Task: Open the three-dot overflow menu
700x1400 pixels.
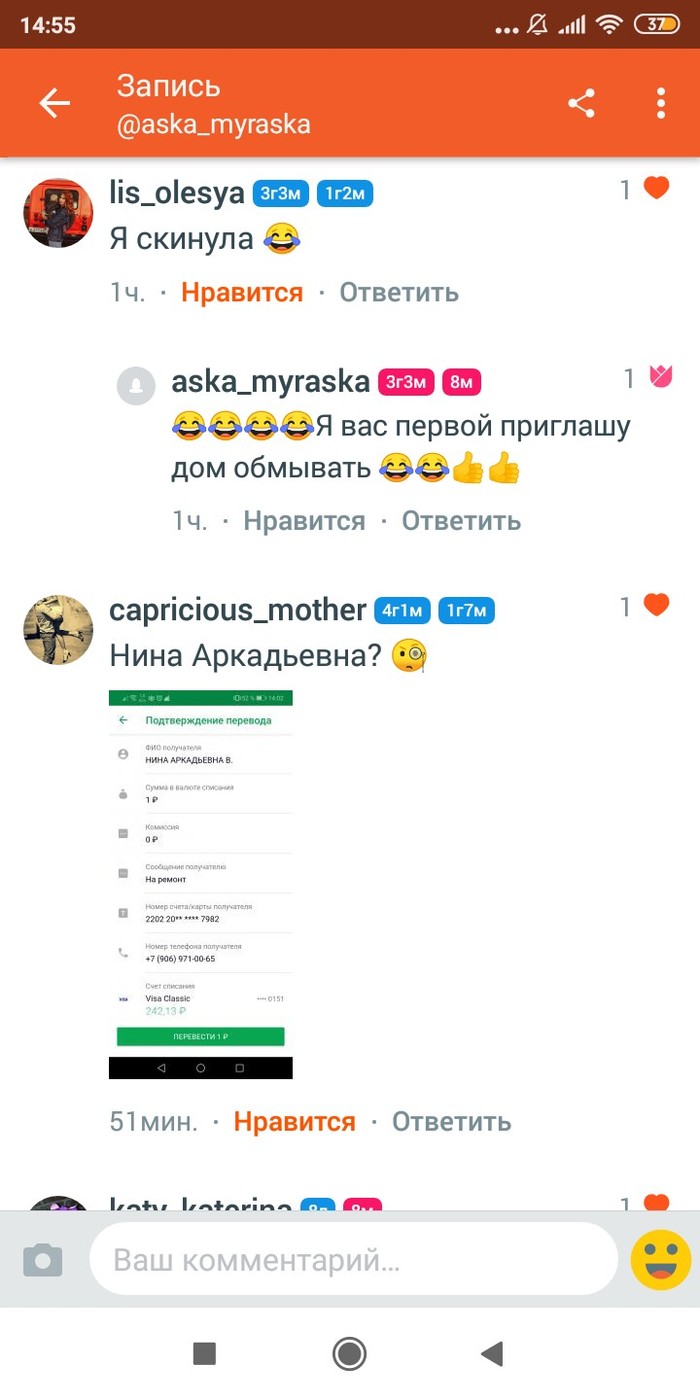Action: (661, 103)
